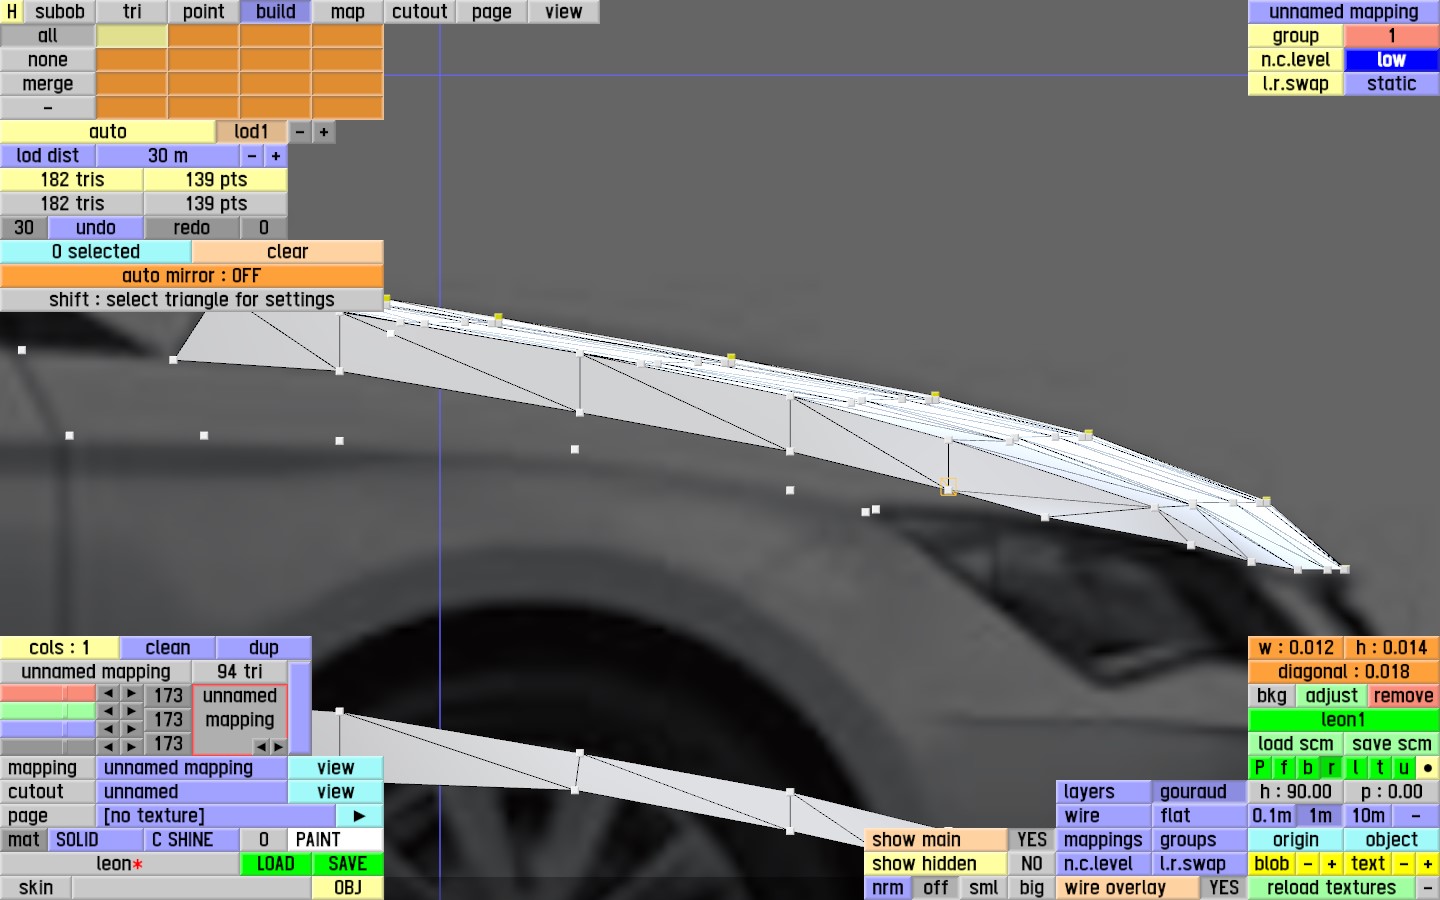This screenshot has height=900, width=1440.
Task: Switch to back view with the b button
Action: click(x=1308, y=768)
